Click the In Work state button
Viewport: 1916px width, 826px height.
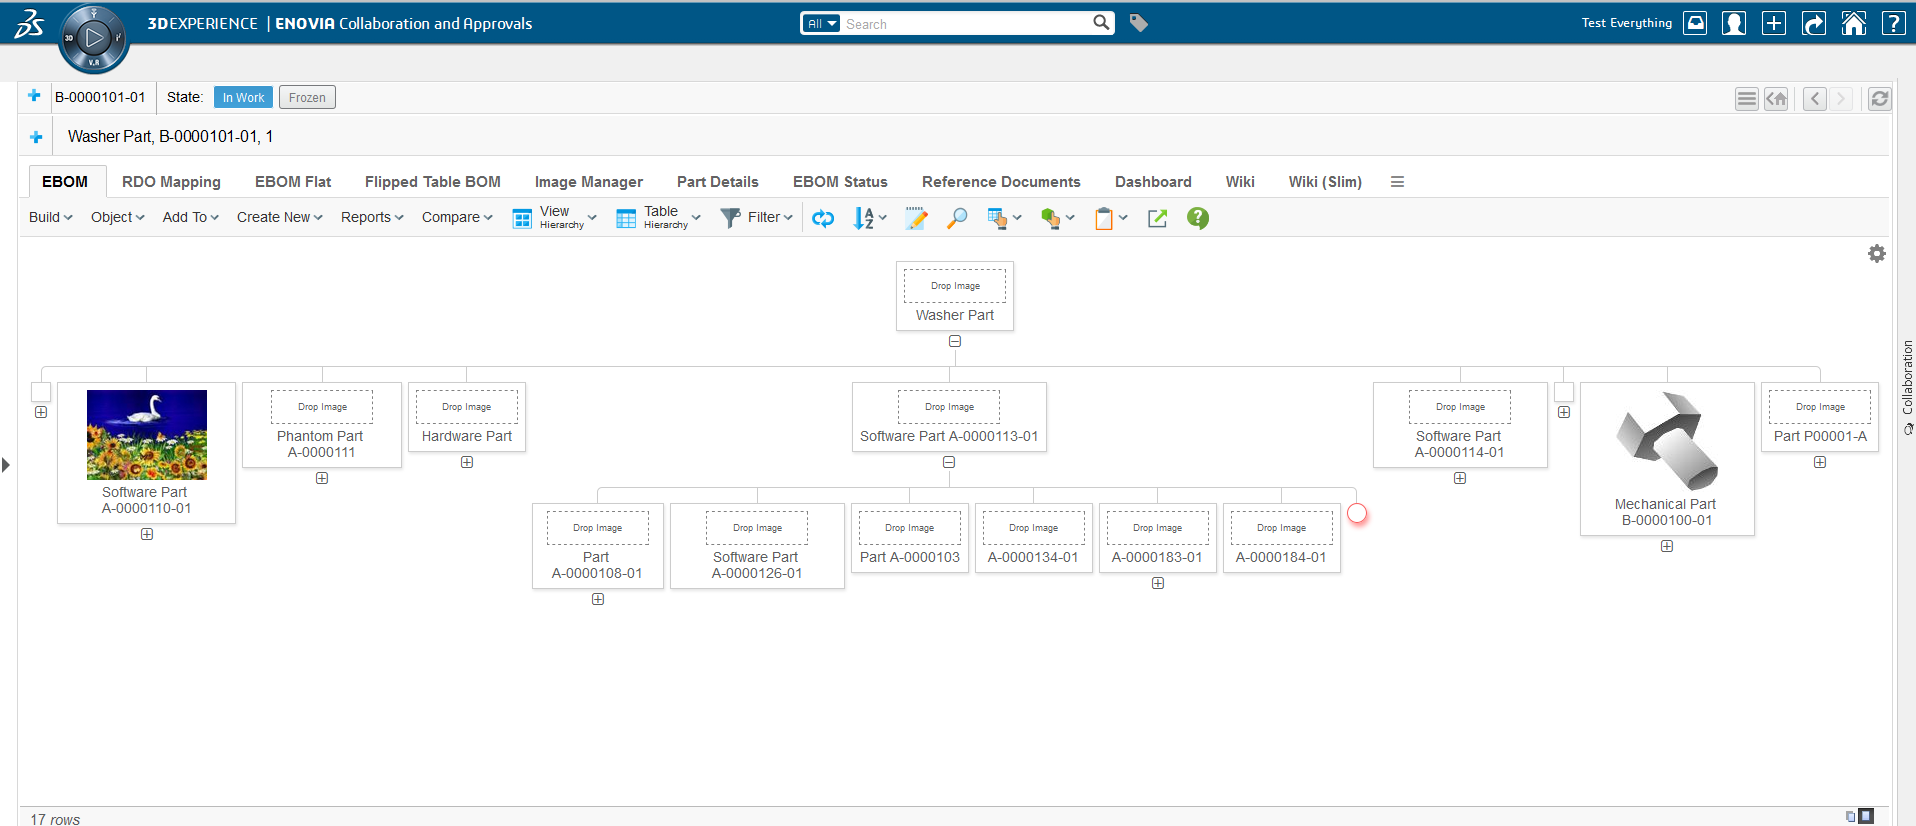[x=243, y=97]
